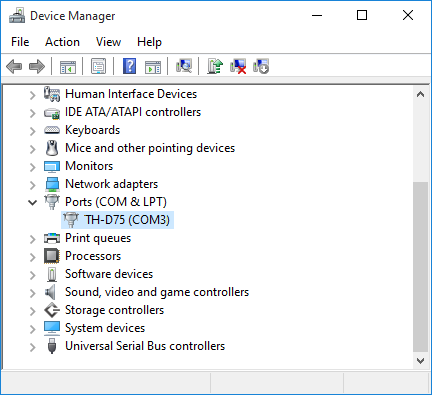Select the Ports (COM & LPT) label
The height and width of the screenshot is (395, 432).
coord(116,202)
